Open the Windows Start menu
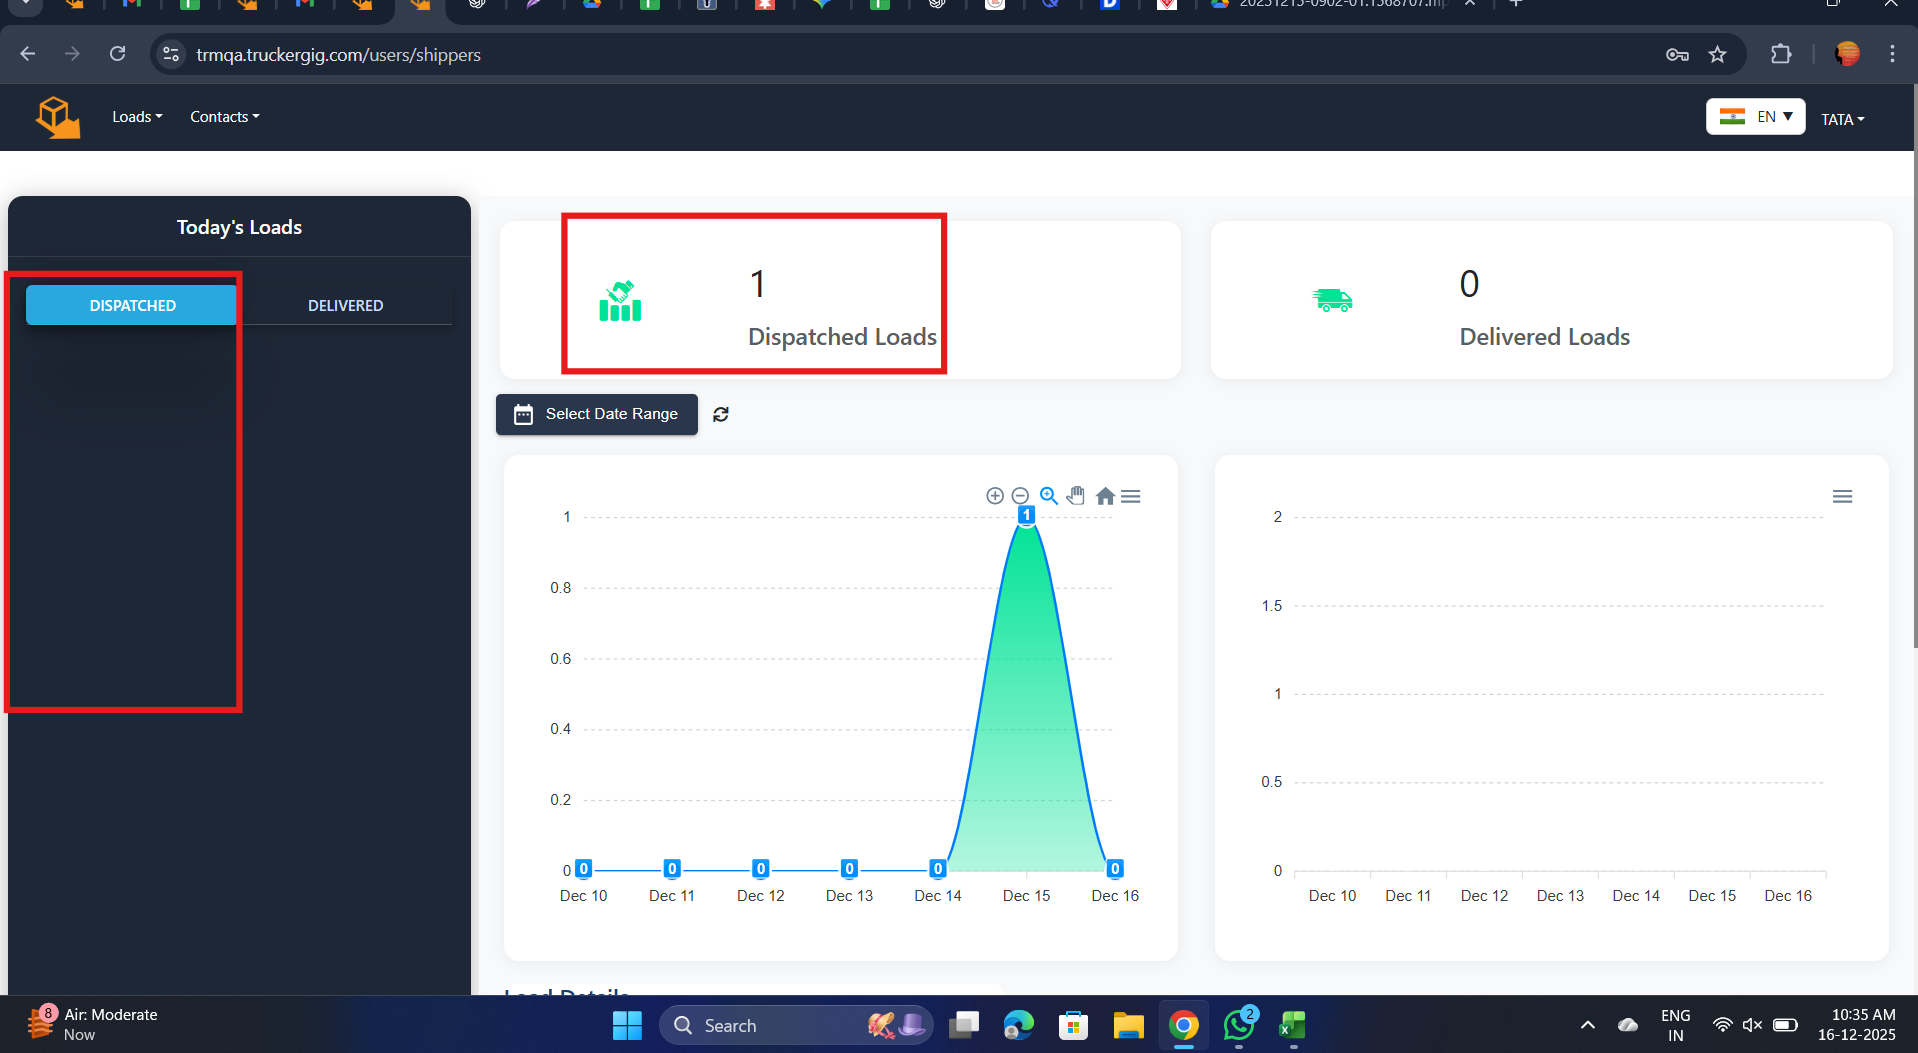The height and width of the screenshot is (1053, 1918). 627,1025
